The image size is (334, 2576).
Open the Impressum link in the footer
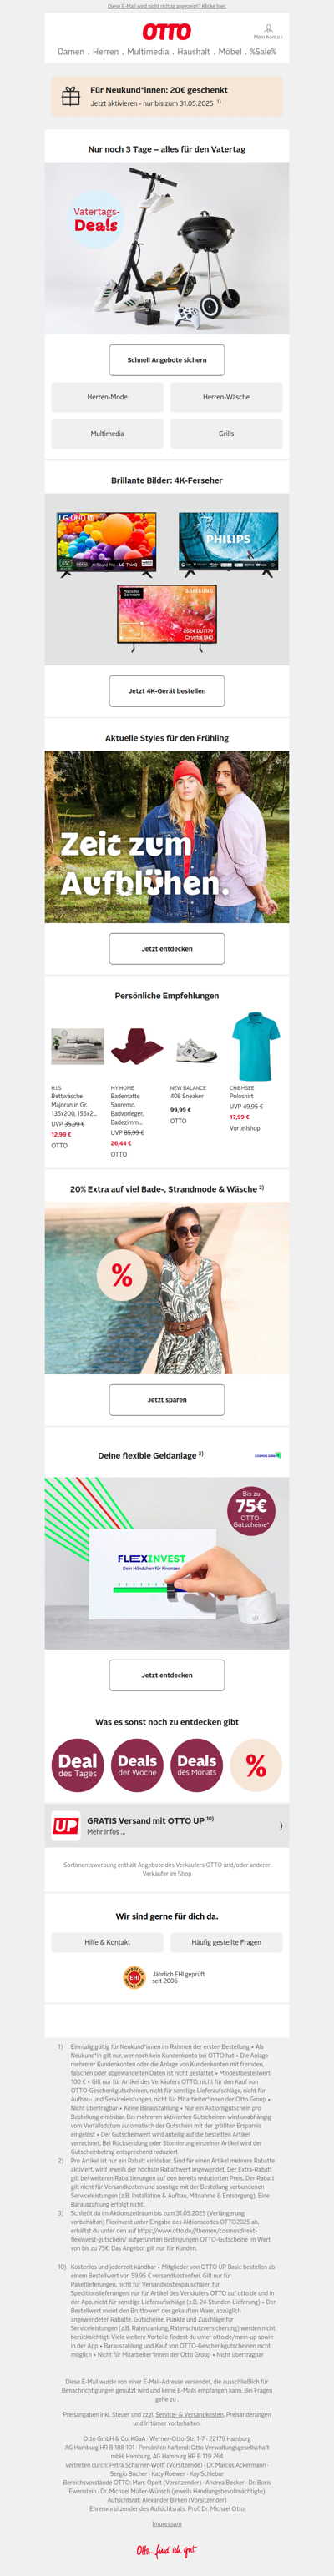[167, 2523]
